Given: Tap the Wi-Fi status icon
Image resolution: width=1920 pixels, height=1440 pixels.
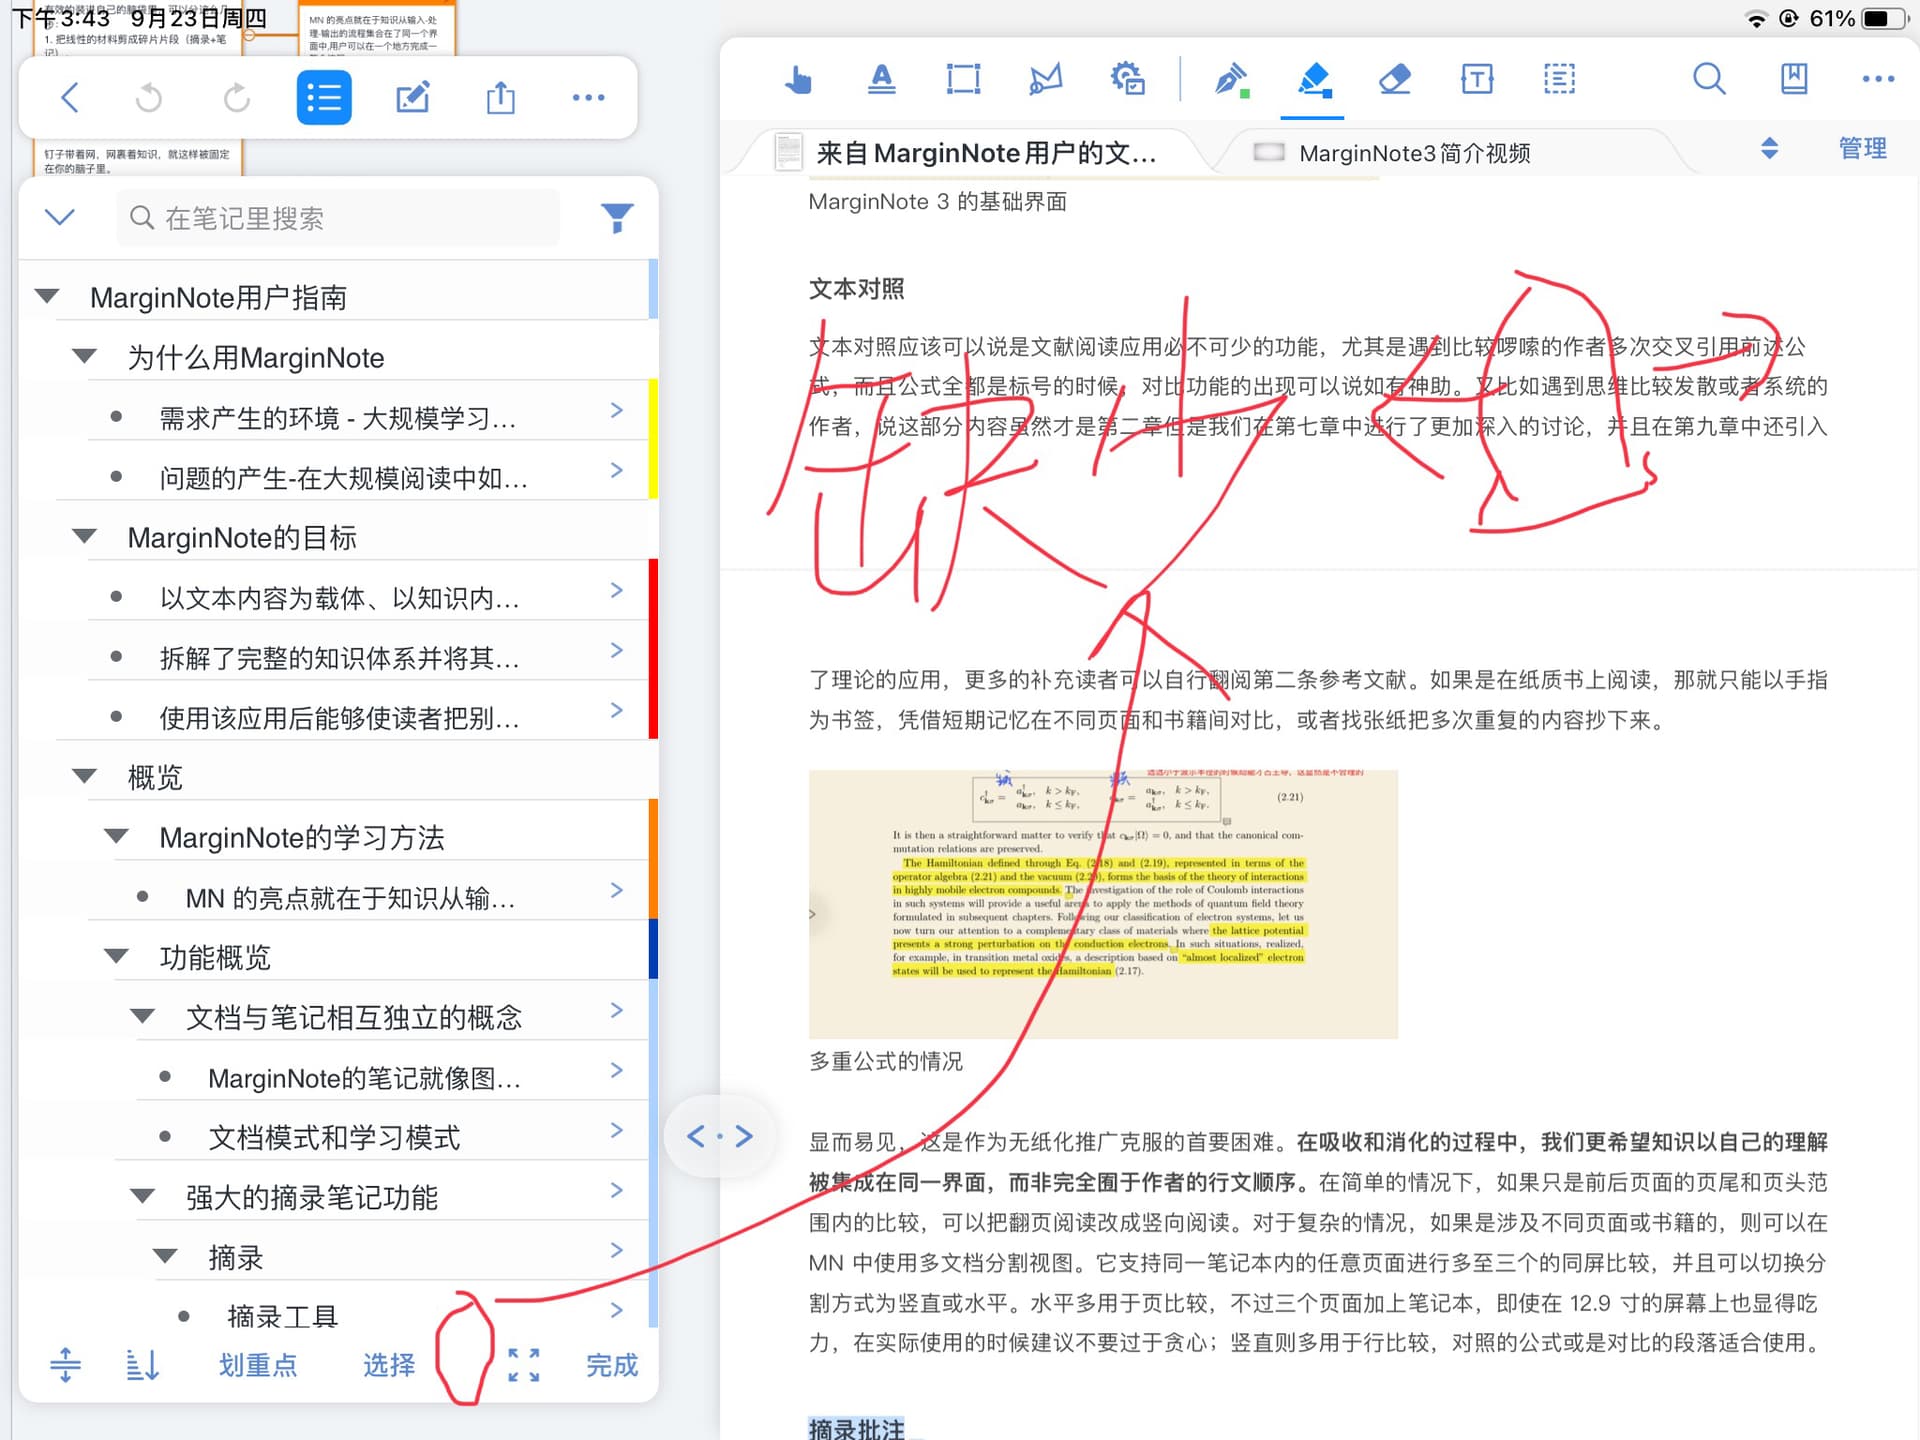Looking at the screenshot, I should (1756, 18).
